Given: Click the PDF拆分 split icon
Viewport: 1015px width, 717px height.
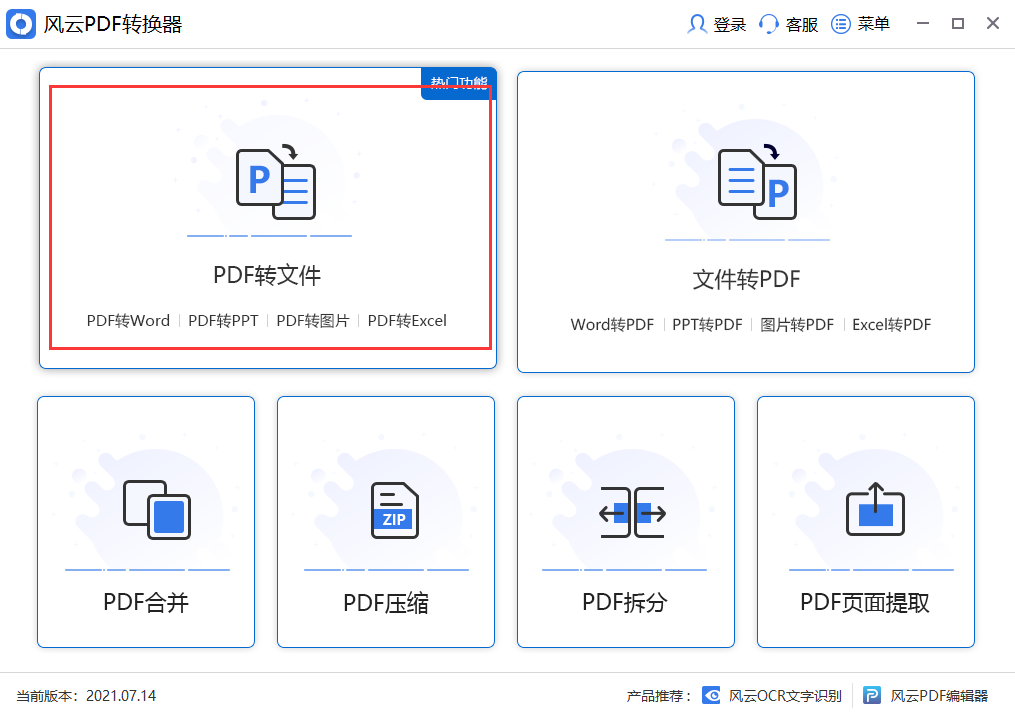Looking at the screenshot, I should pos(632,513).
